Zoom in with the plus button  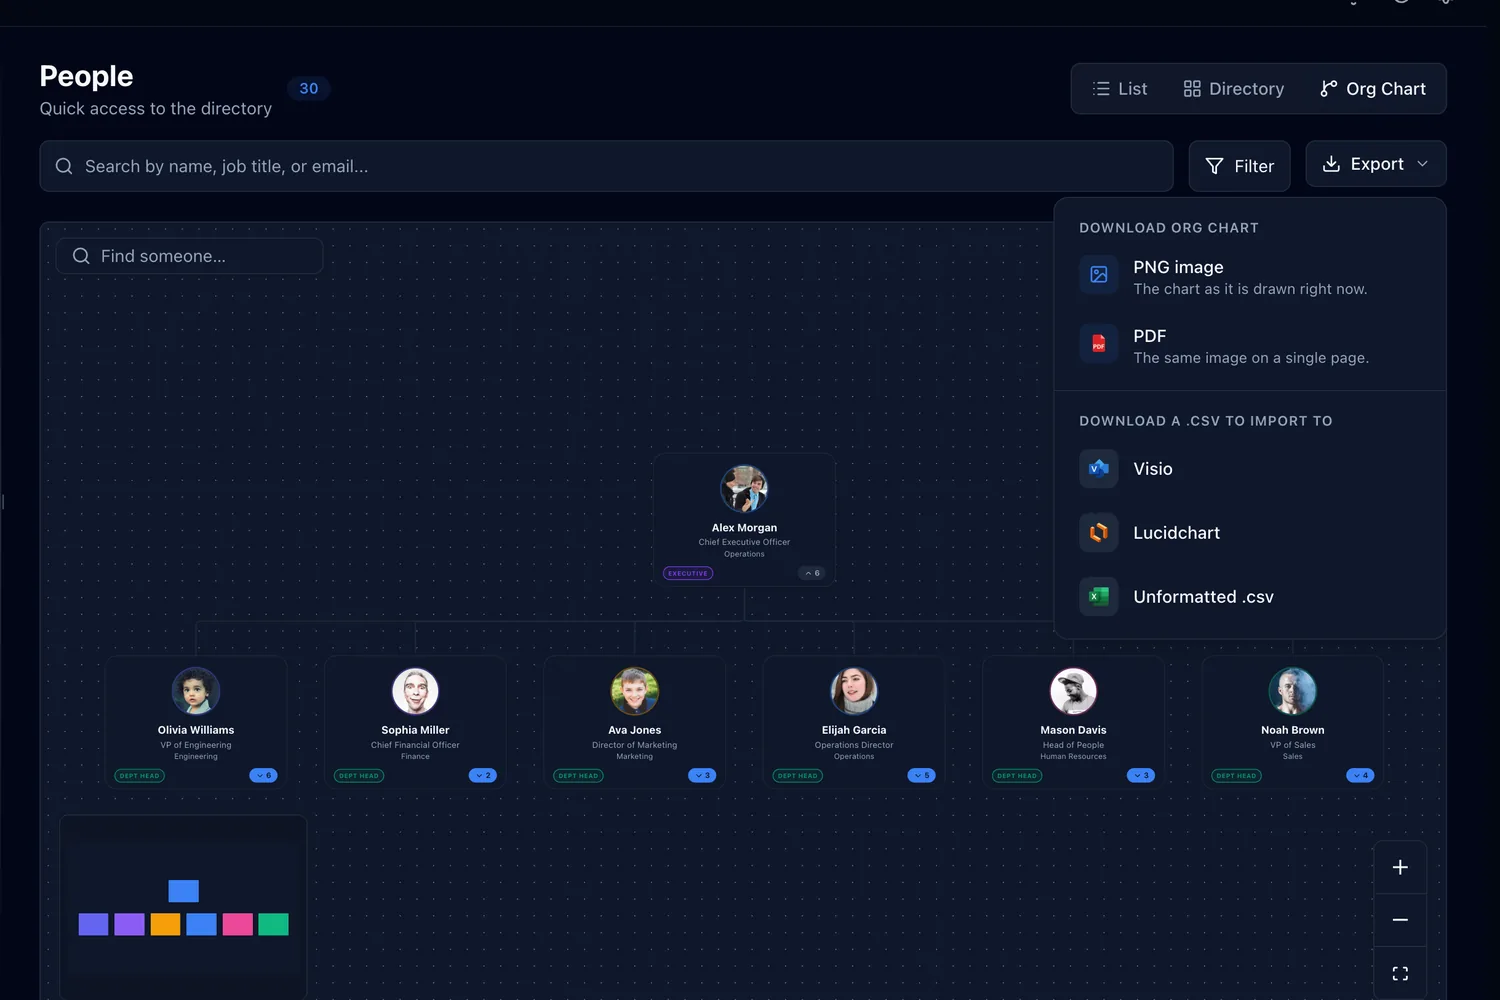point(1400,868)
